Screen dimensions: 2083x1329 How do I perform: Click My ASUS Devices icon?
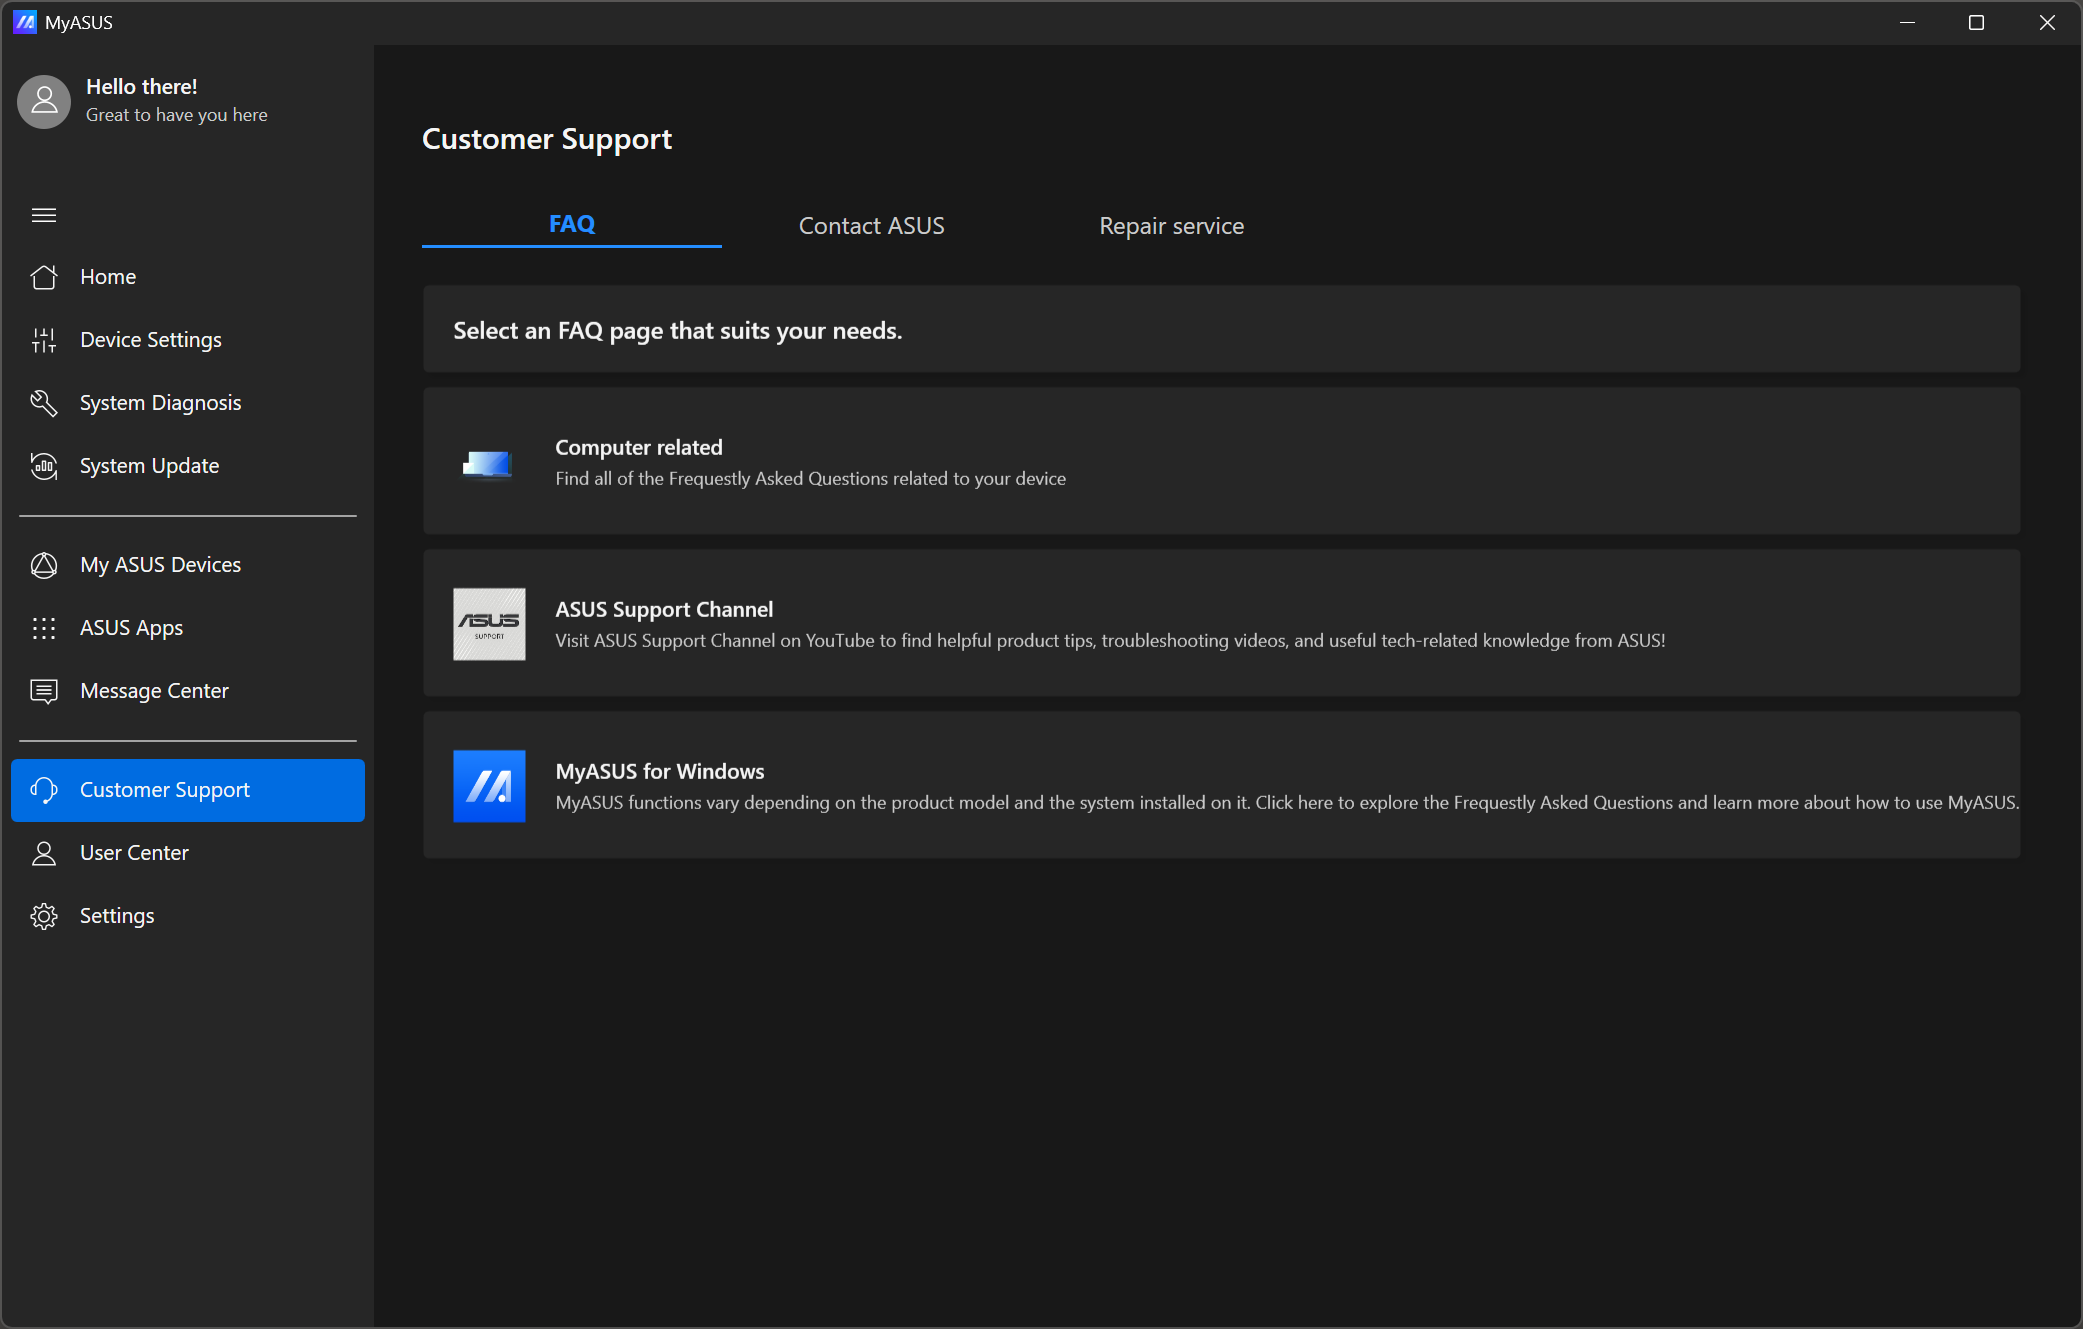tap(43, 565)
